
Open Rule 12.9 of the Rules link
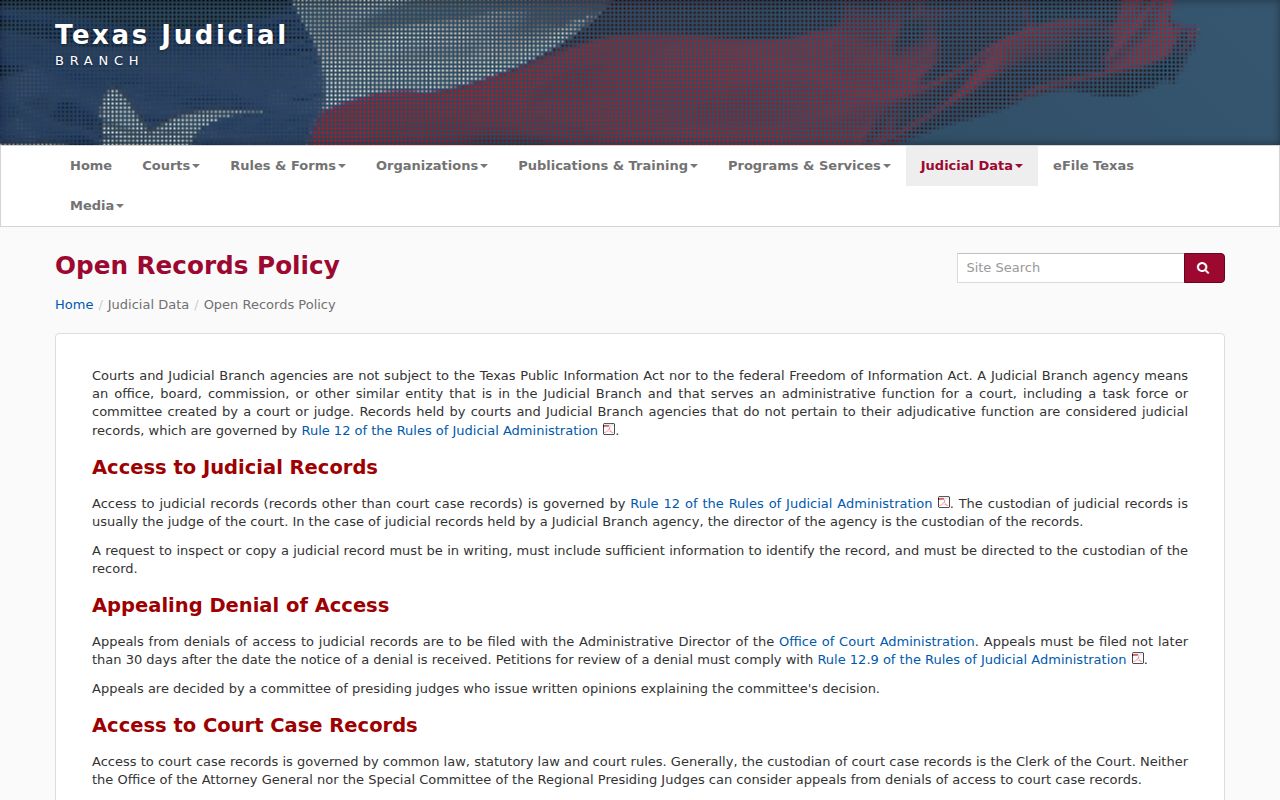(972, 660)
